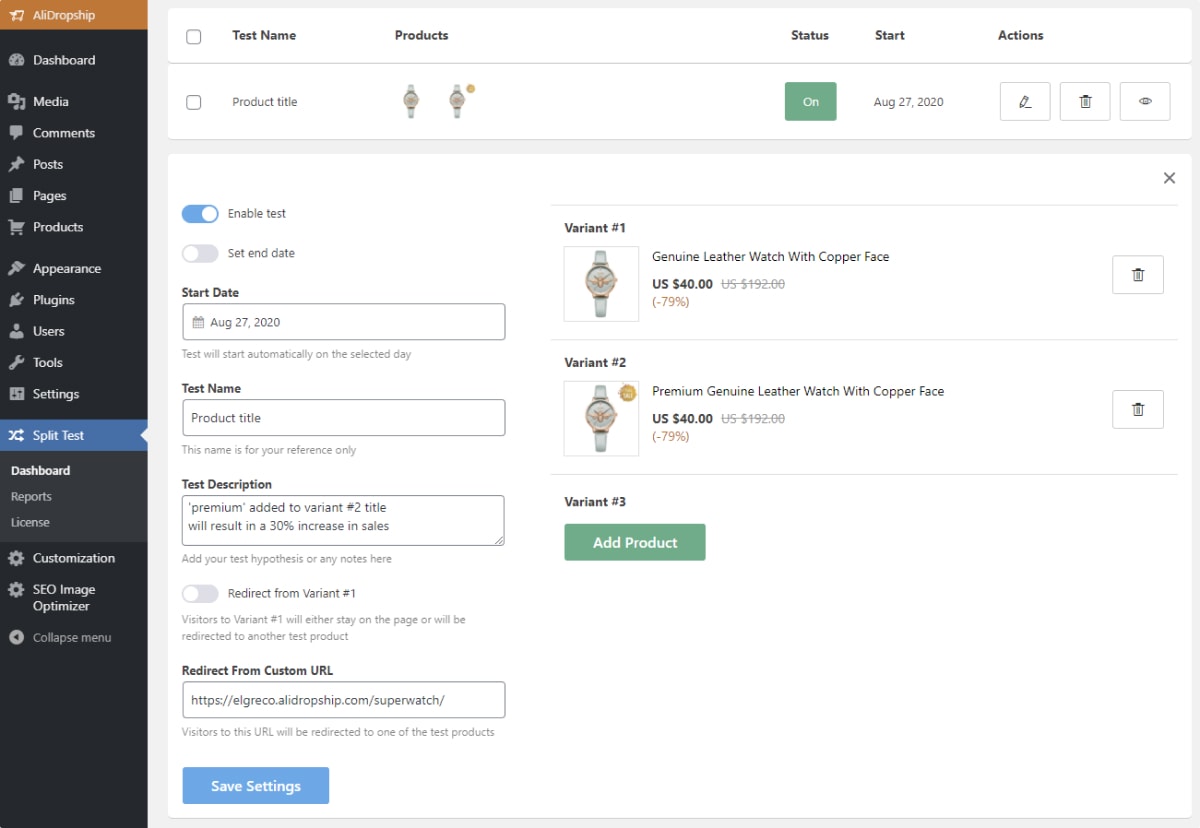Preview the test using the eye icon
Image resolution: width=1200 pixels, height=828 pixels.
[x=1144, y=101]
